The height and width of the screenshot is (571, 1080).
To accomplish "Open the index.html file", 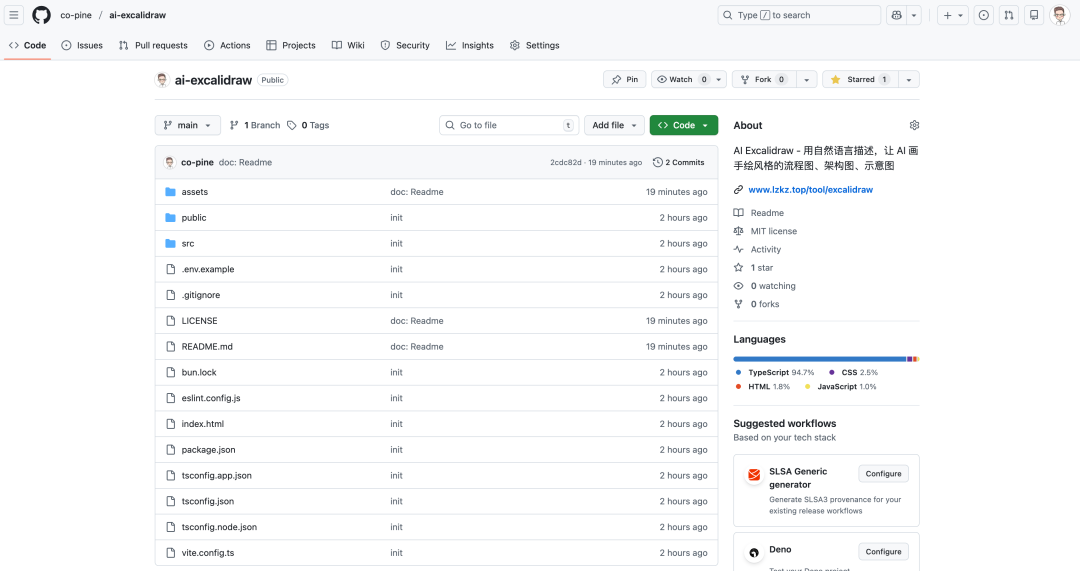I will (x=202, y=424).
